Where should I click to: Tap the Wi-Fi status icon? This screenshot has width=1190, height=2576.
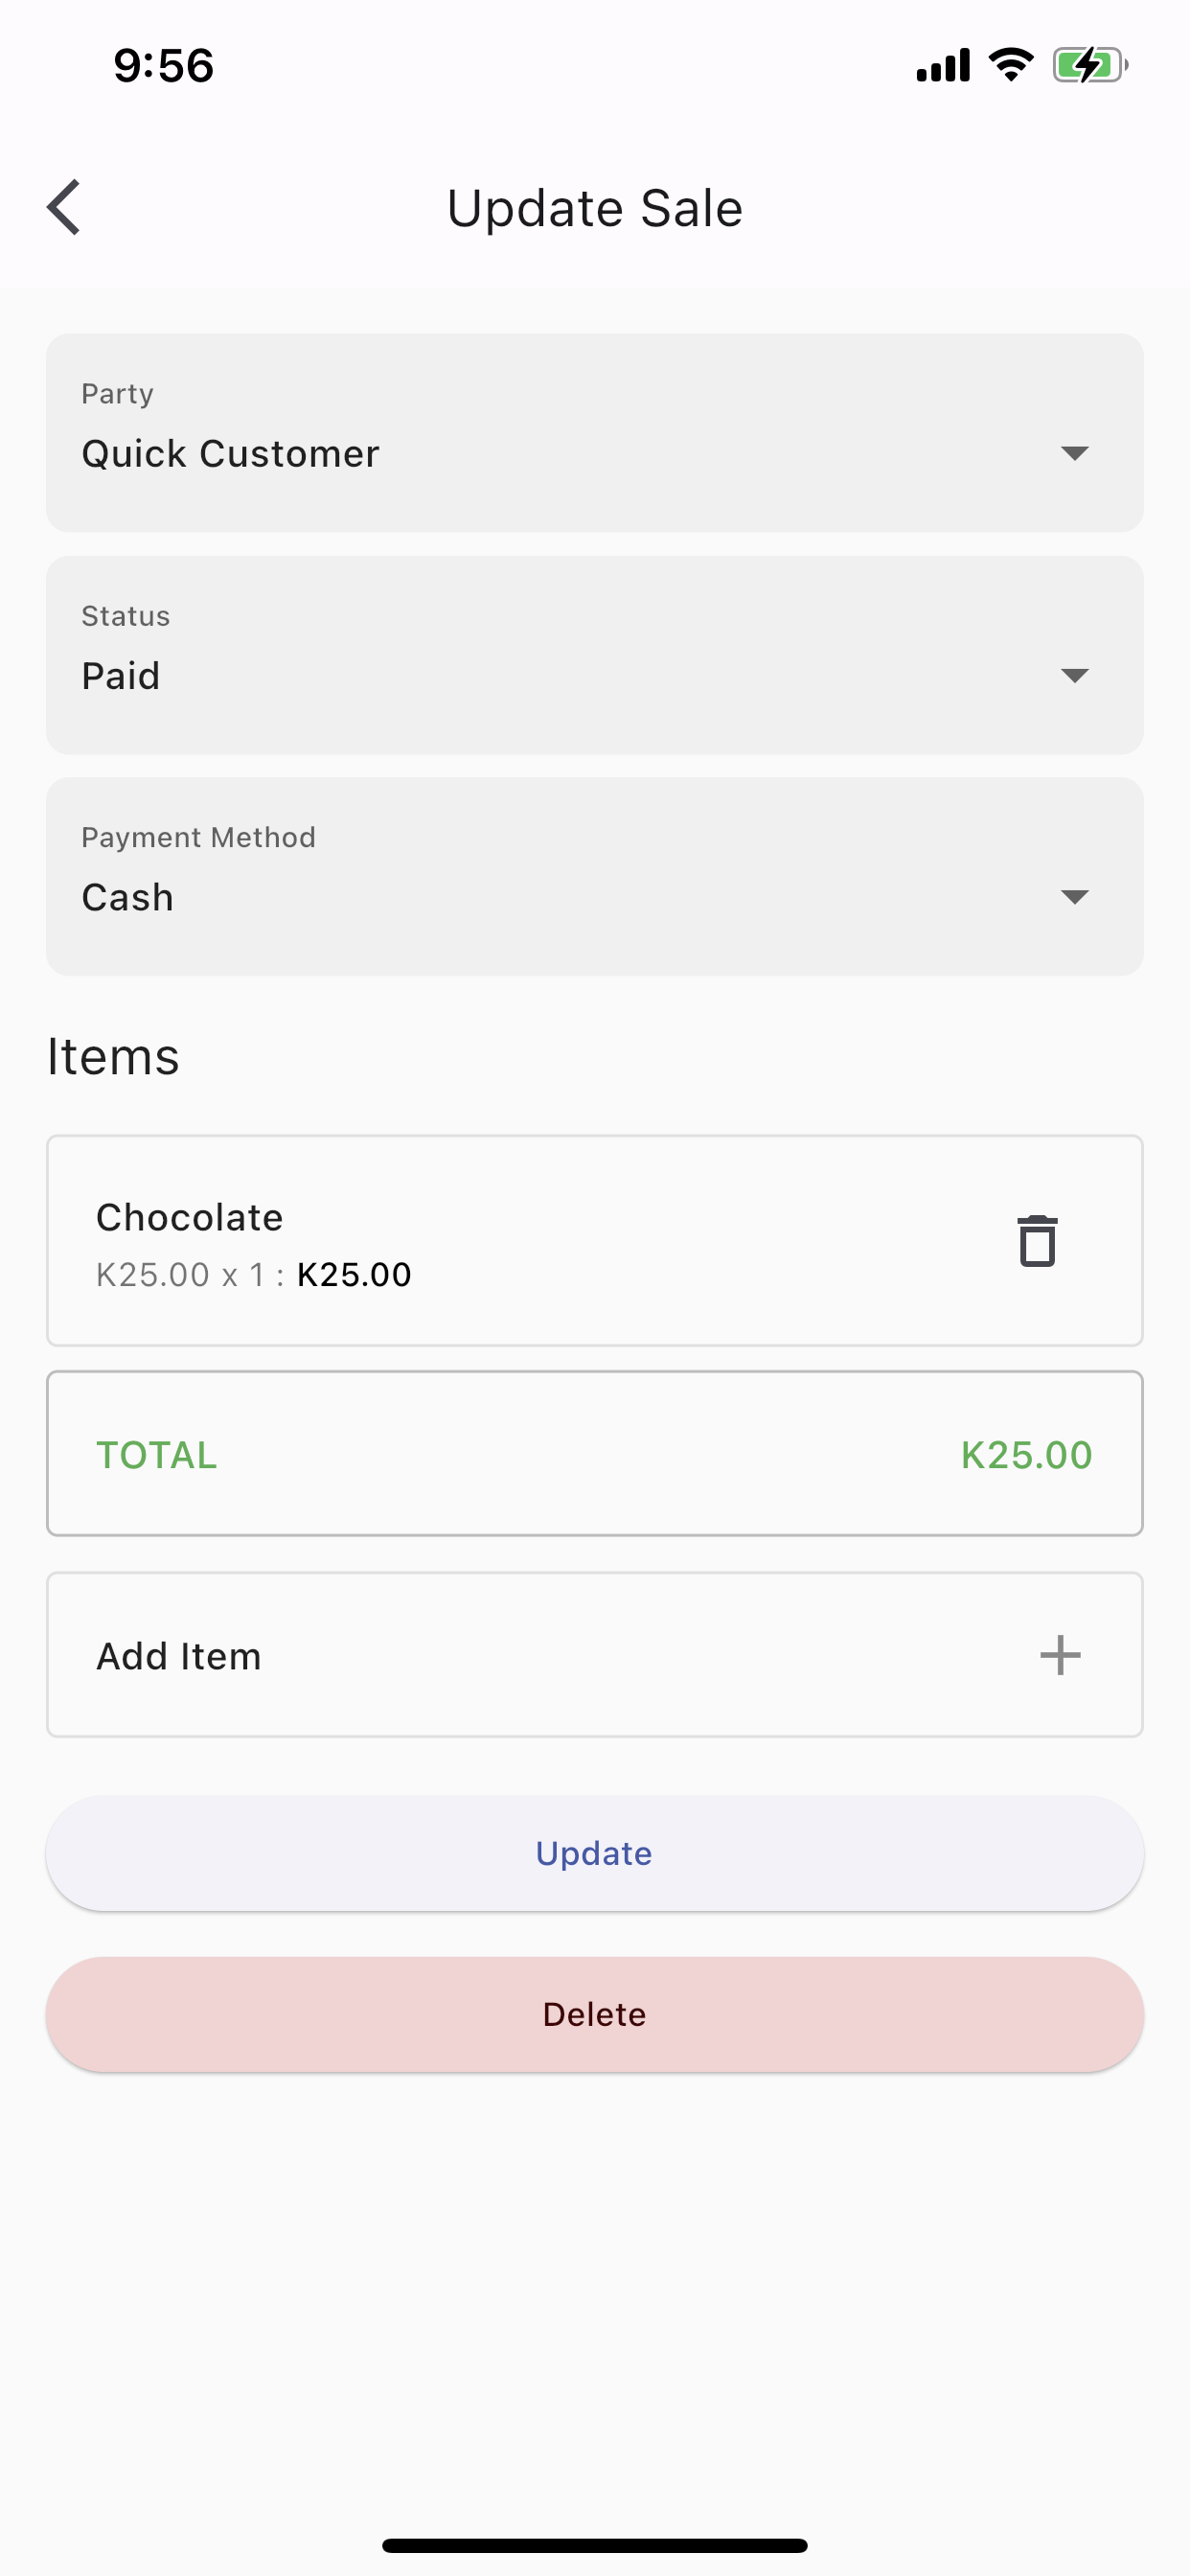coord(1011,65)
